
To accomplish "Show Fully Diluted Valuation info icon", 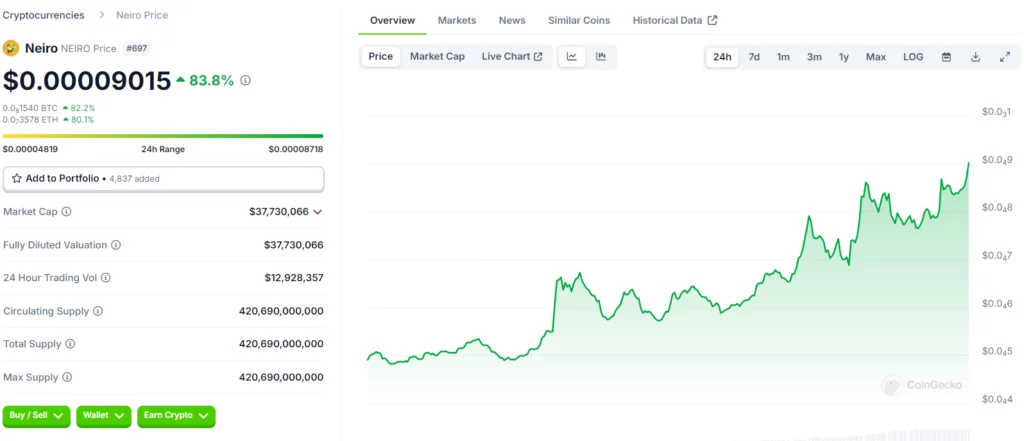I will (x=116, y=245).
